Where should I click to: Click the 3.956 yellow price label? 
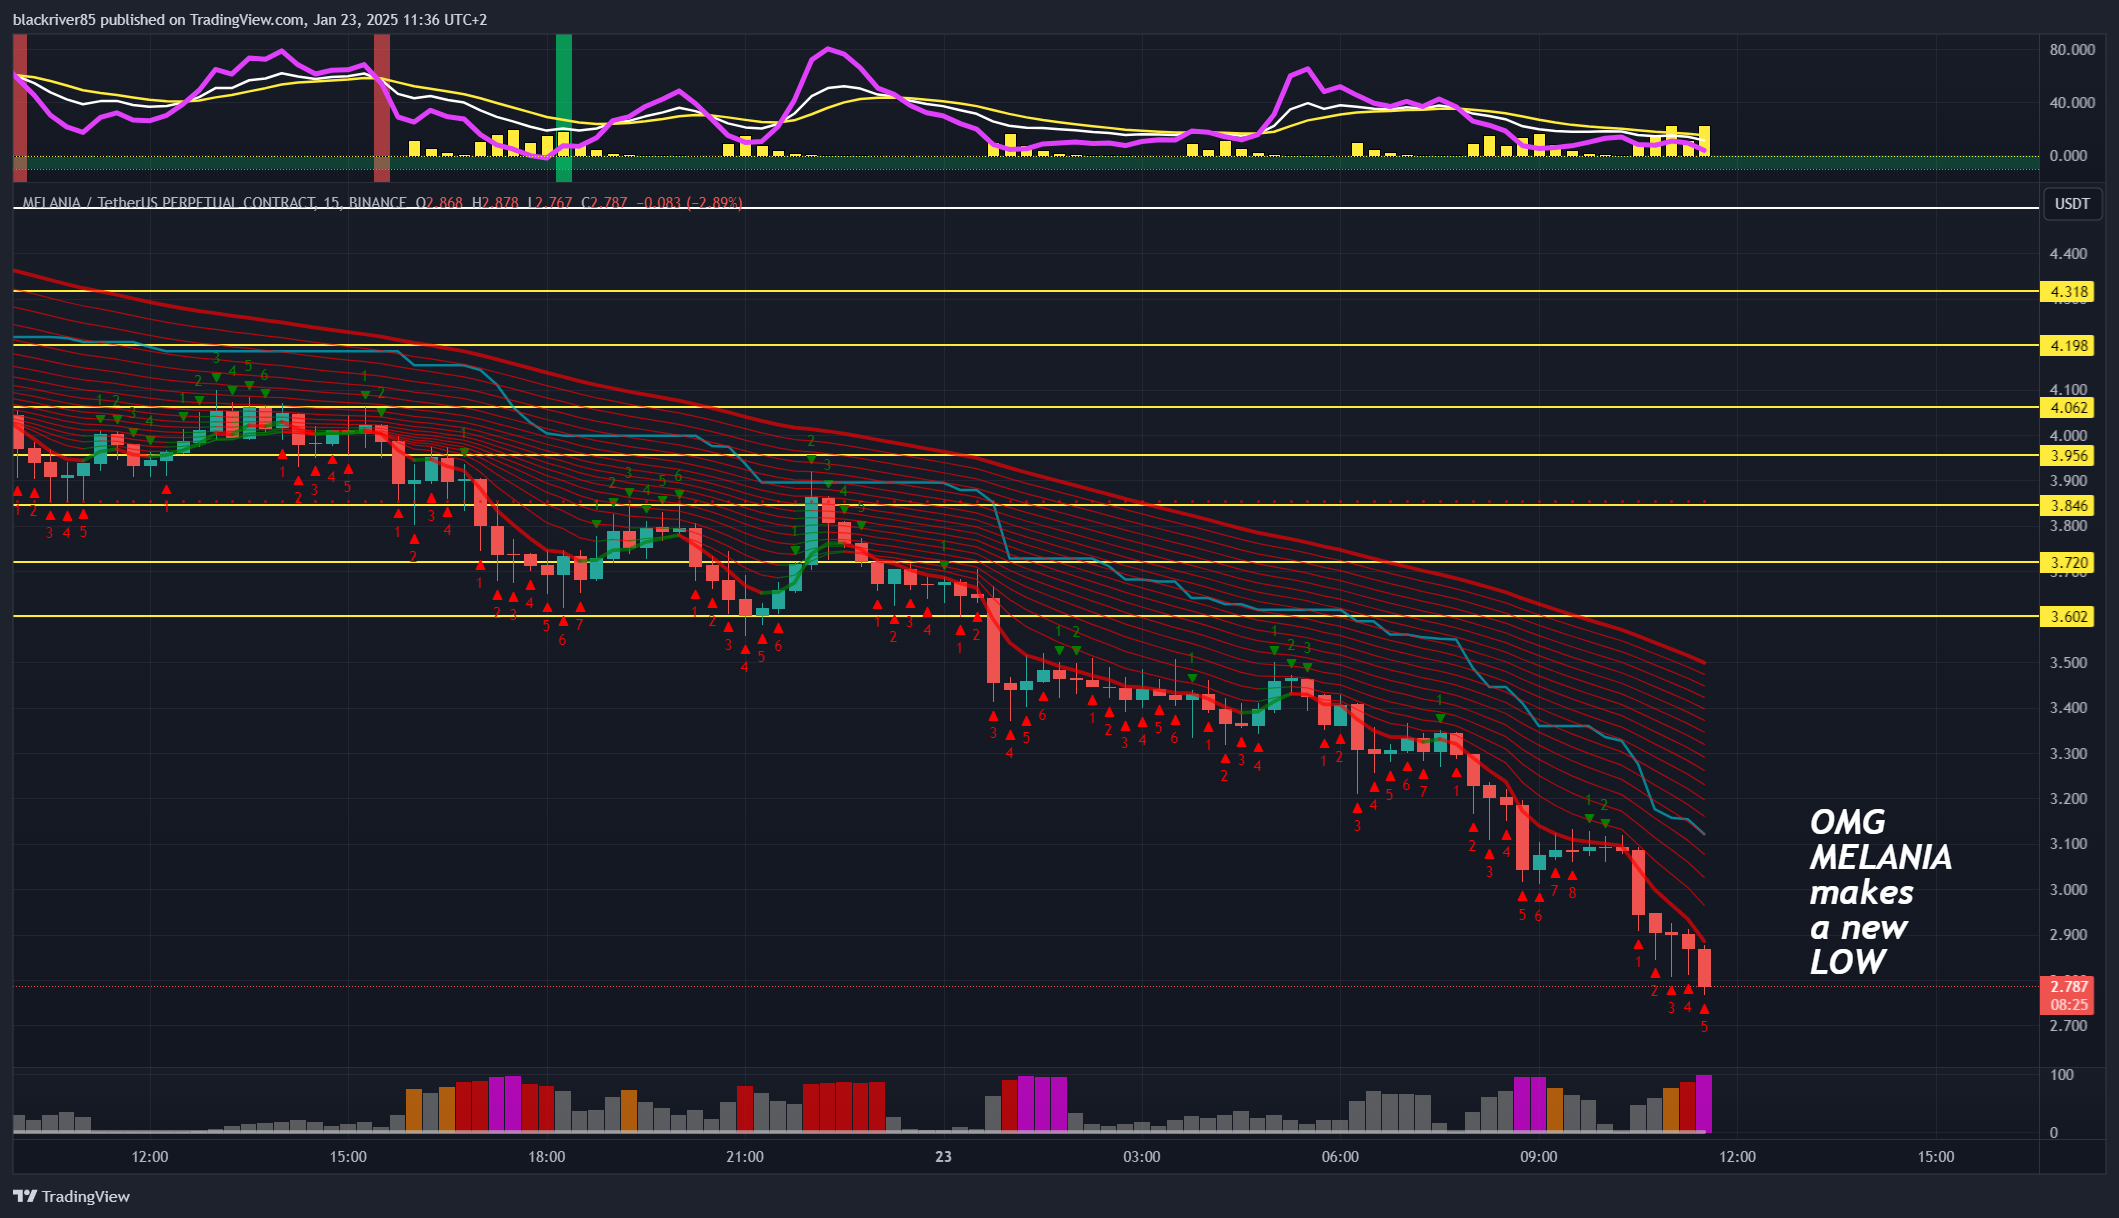tap(2069, 456)
